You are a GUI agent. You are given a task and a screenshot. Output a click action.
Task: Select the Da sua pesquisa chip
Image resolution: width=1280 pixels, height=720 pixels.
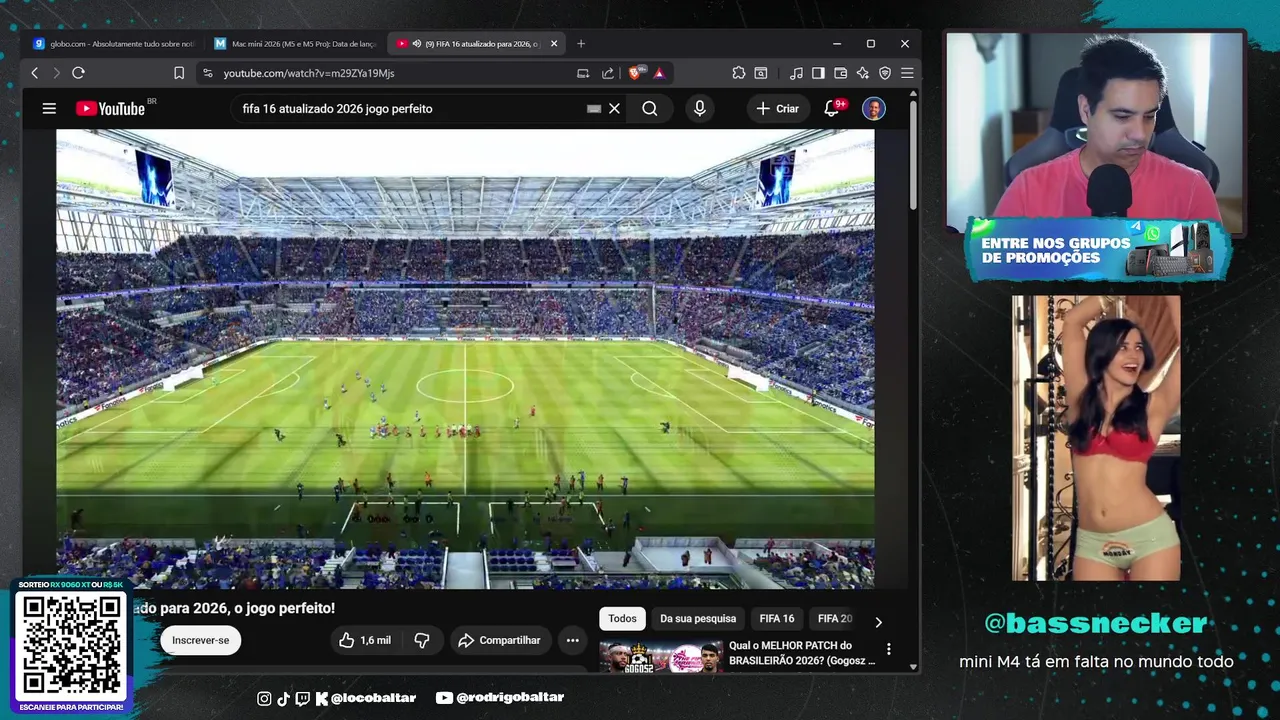point(698,619)
